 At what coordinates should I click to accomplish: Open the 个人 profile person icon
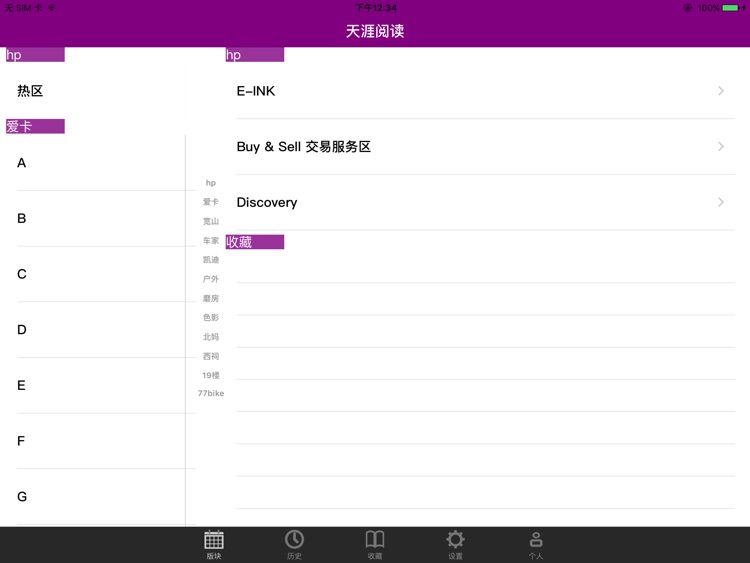coord(536,541)
